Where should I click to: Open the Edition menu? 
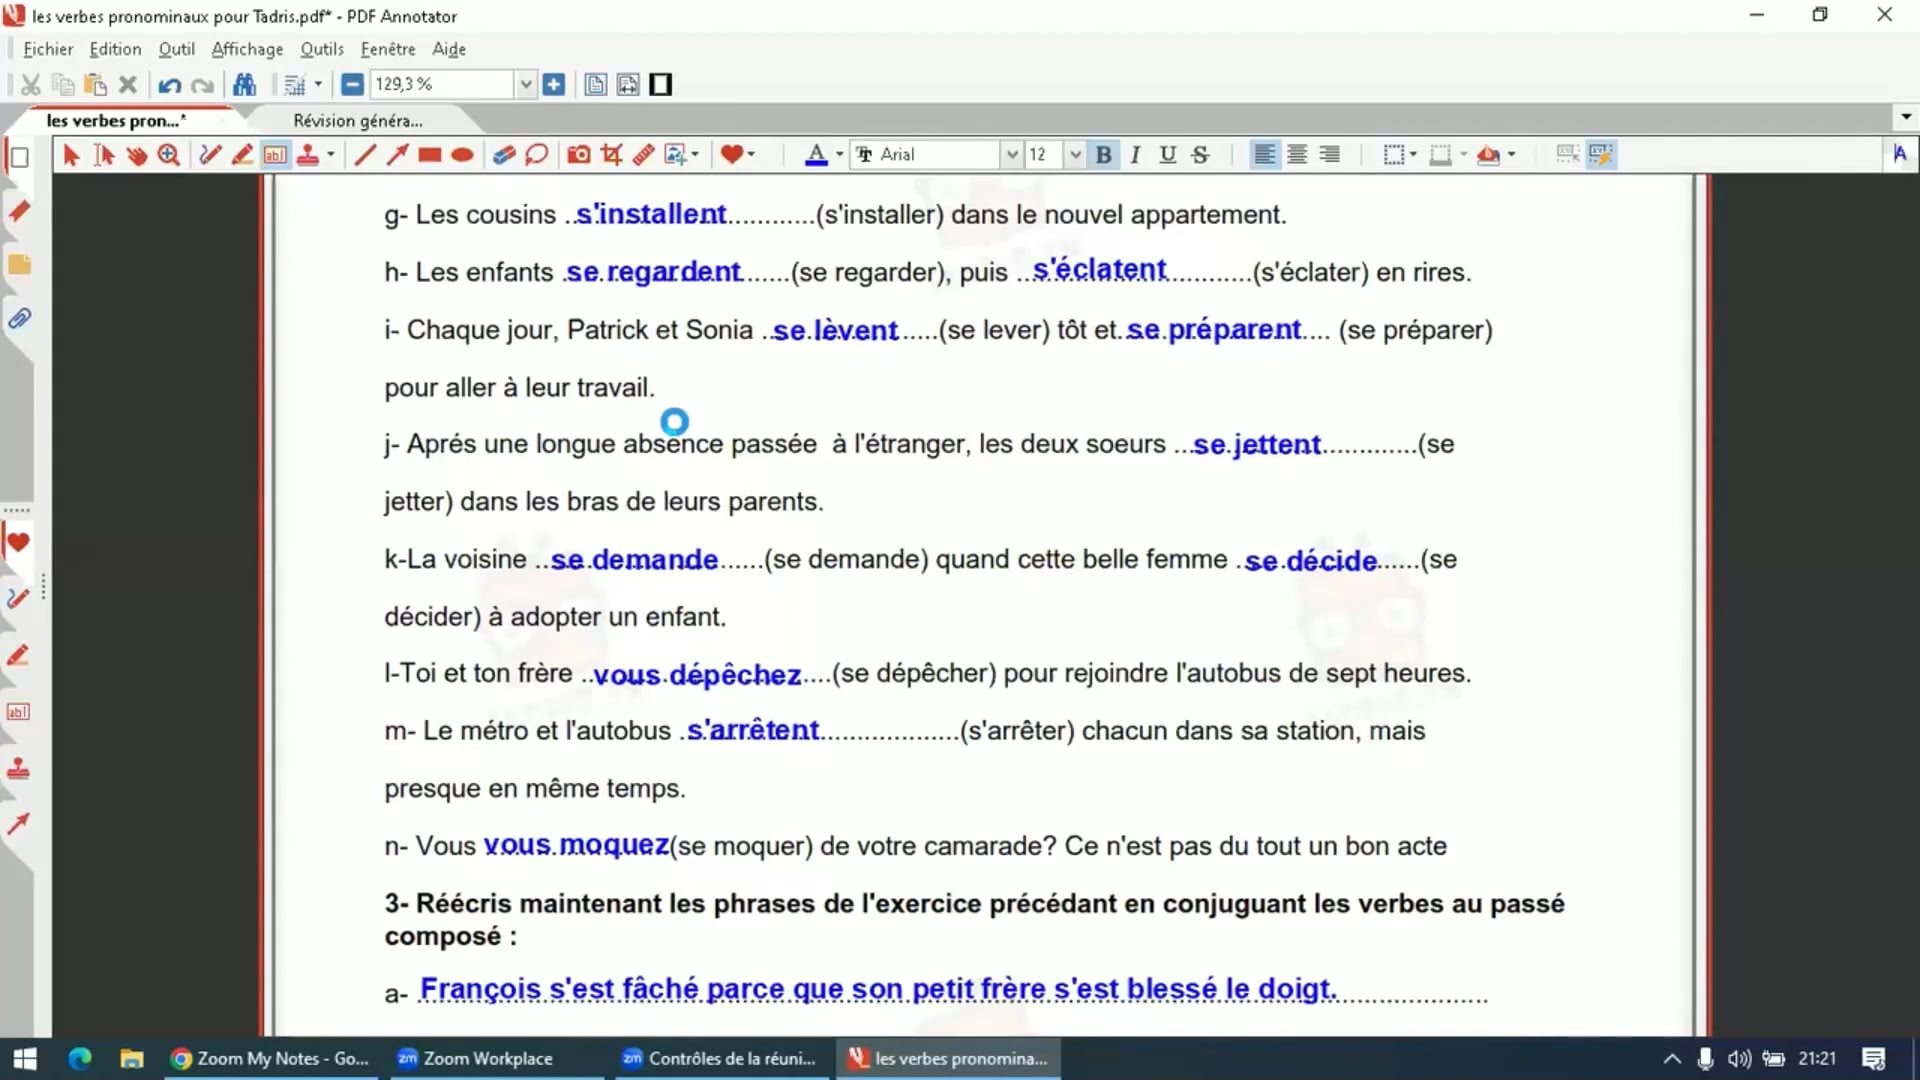pyautogui.click(x=115, y=49)
